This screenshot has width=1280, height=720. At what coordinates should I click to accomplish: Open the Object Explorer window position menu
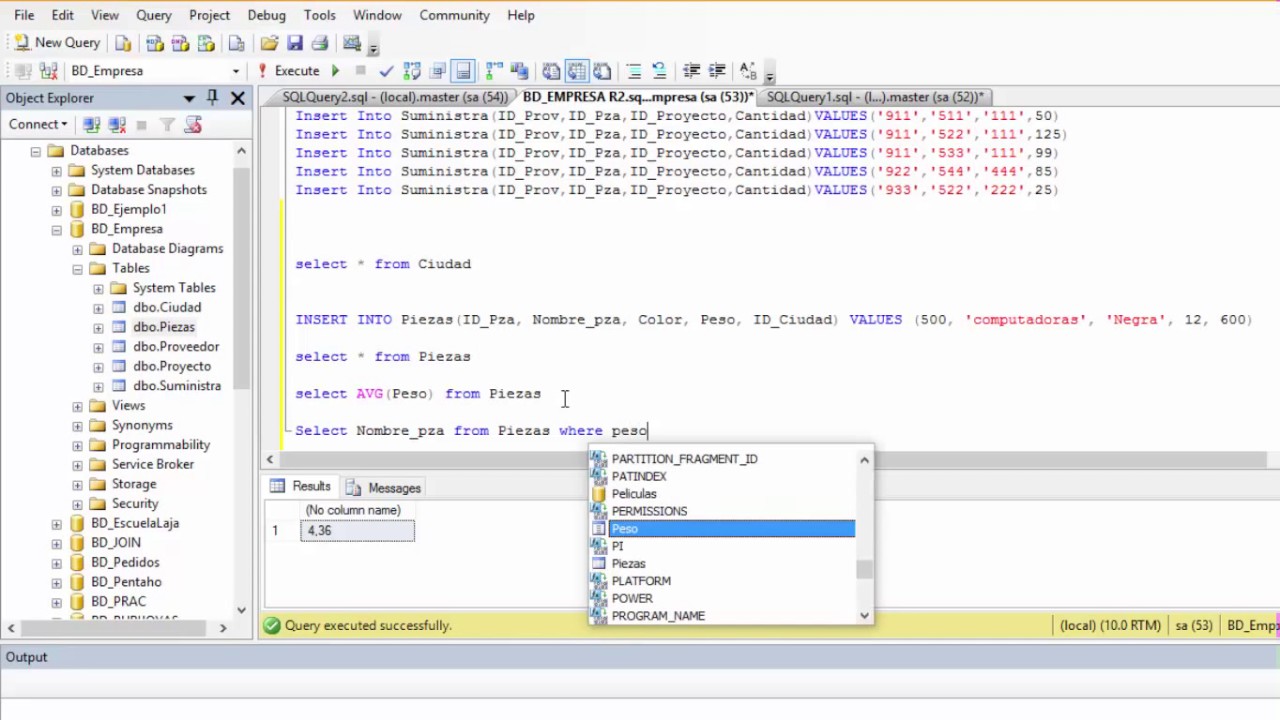click(x=189, y=98)
